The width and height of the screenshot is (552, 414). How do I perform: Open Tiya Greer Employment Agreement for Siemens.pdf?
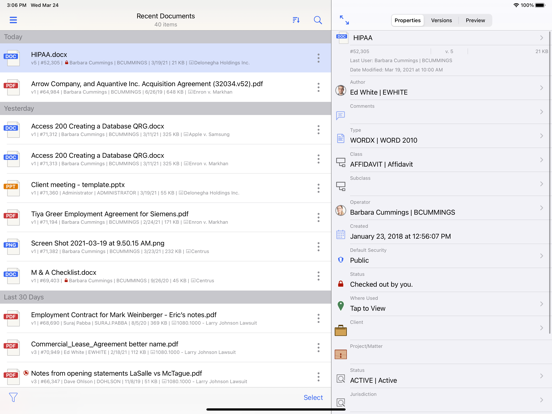(165, 217)
